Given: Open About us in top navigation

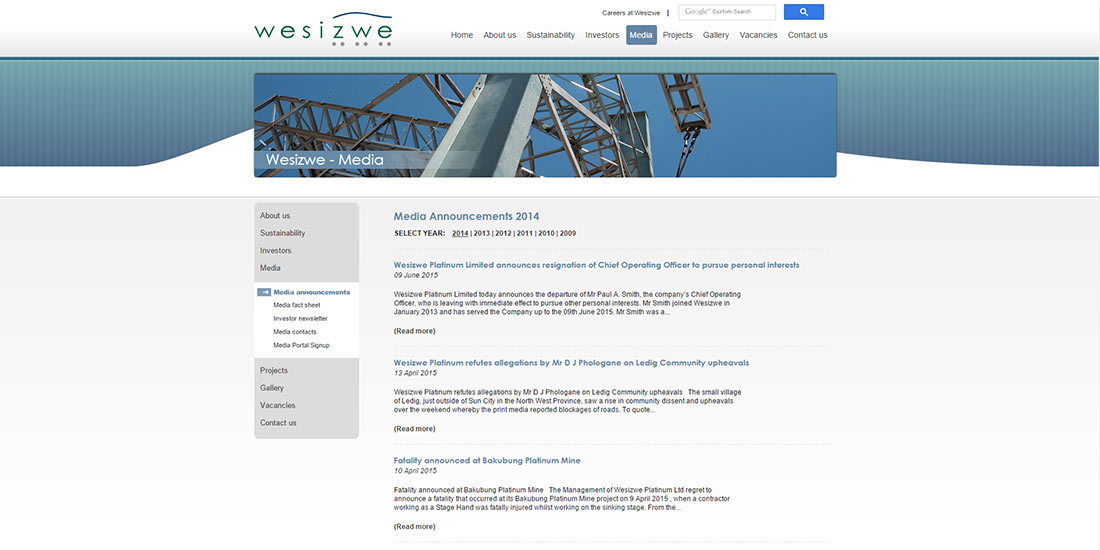Looking at the screenshot, I should [x=499, y=35].
